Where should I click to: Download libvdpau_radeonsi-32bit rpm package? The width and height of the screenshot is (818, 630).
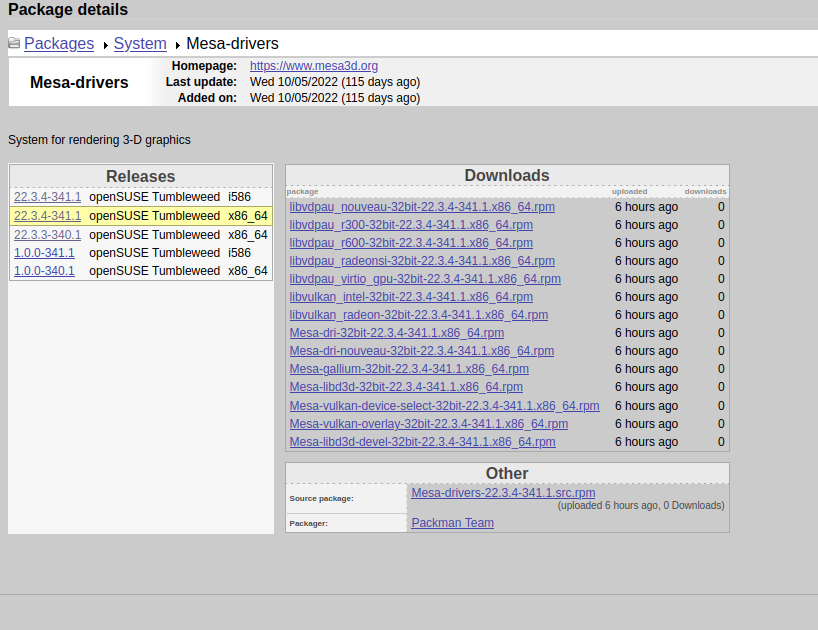(421, 261)
